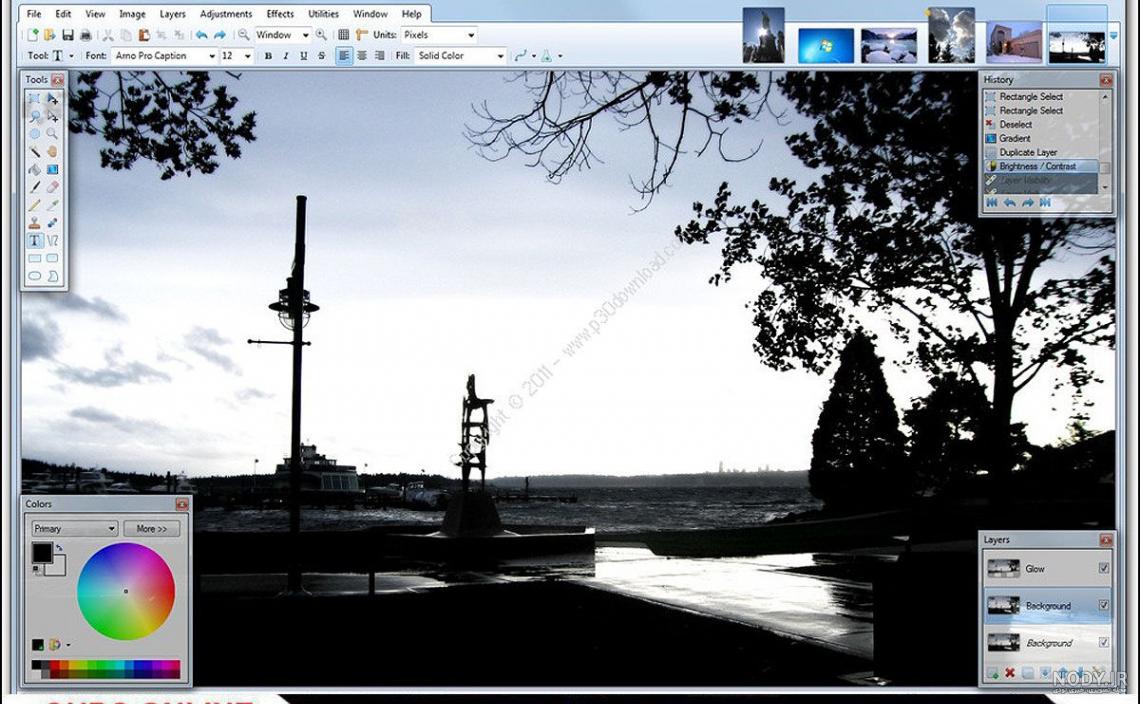Select the Rectangle Select tool
The height and width of the screenshot is (704, 1140).
point(34,98)
